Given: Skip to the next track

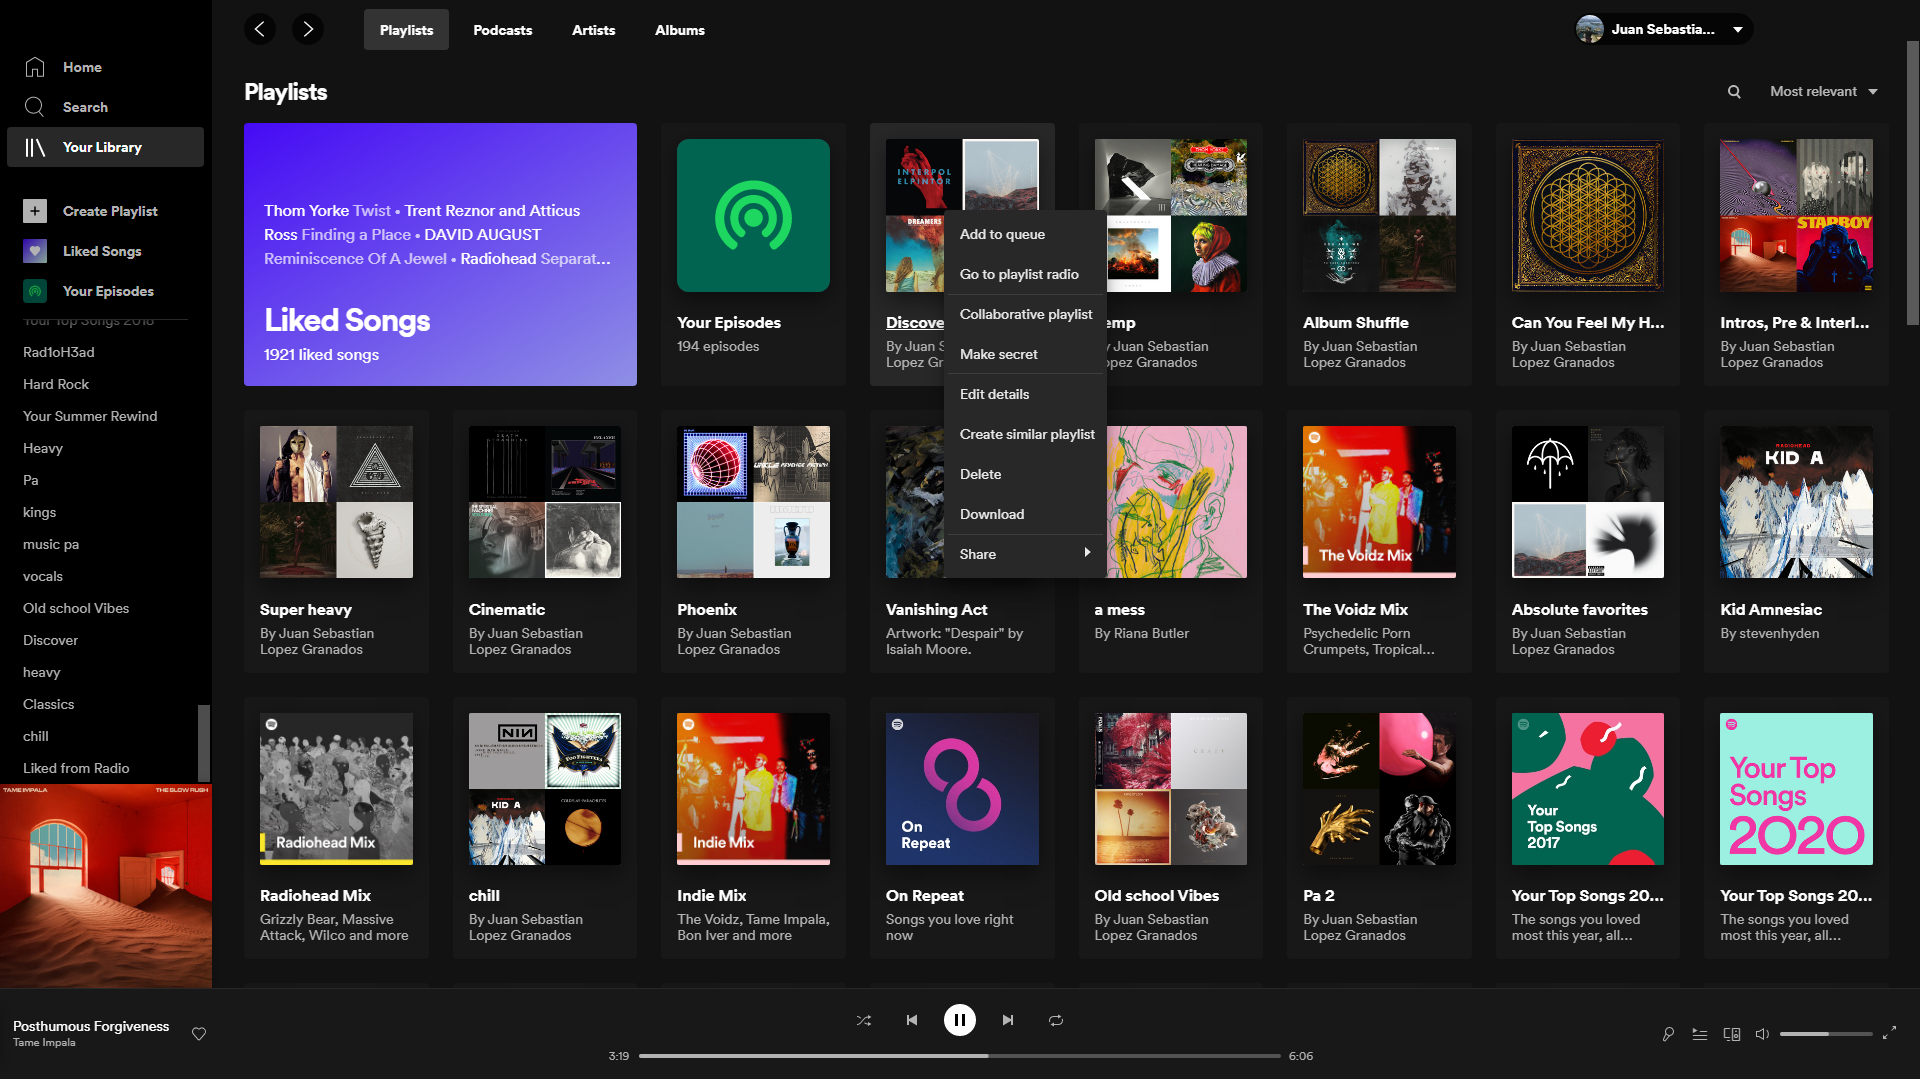Looking at the screenshot, I should (x=1008, y=1020).
